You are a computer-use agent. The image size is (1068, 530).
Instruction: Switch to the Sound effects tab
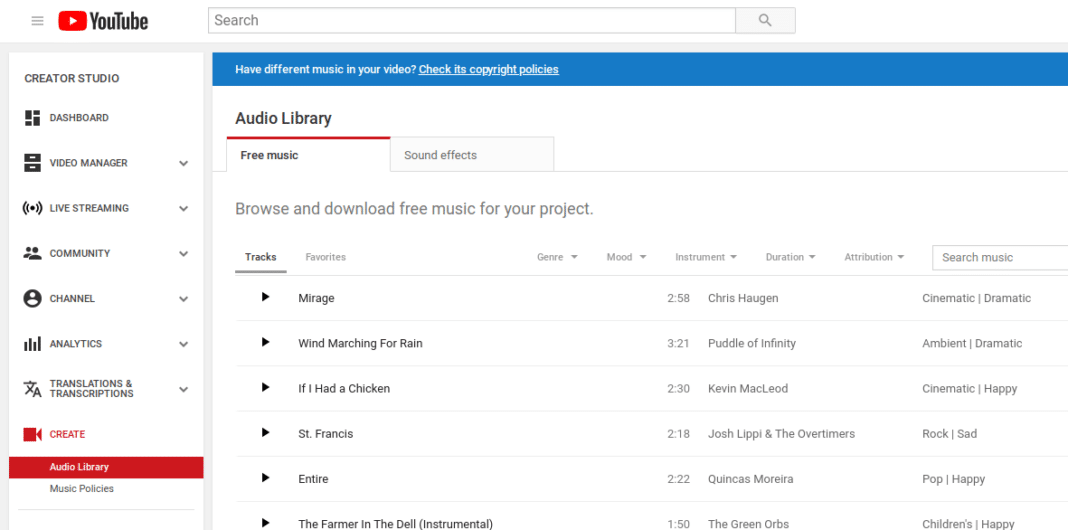(472, 155)
